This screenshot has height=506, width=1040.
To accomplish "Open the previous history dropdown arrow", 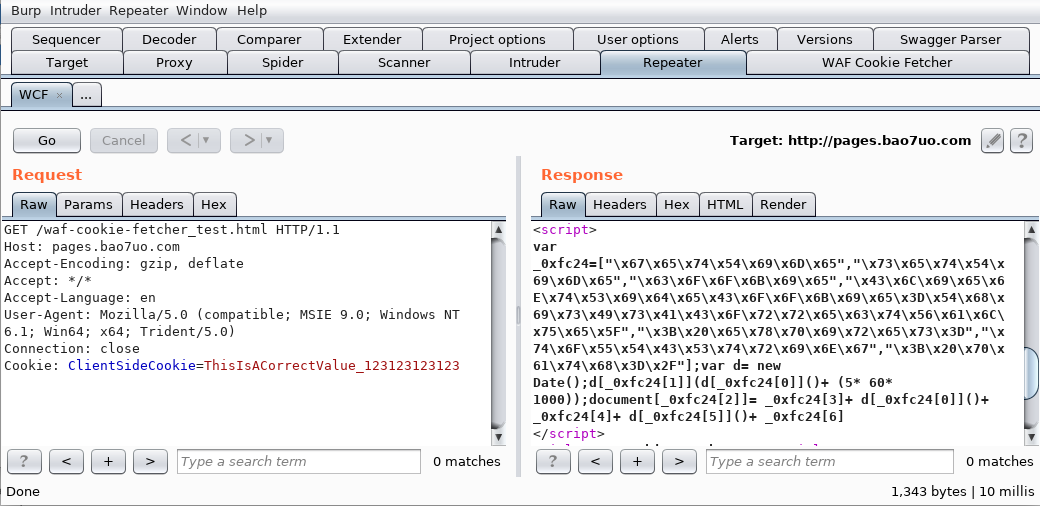I will [206, 141].
